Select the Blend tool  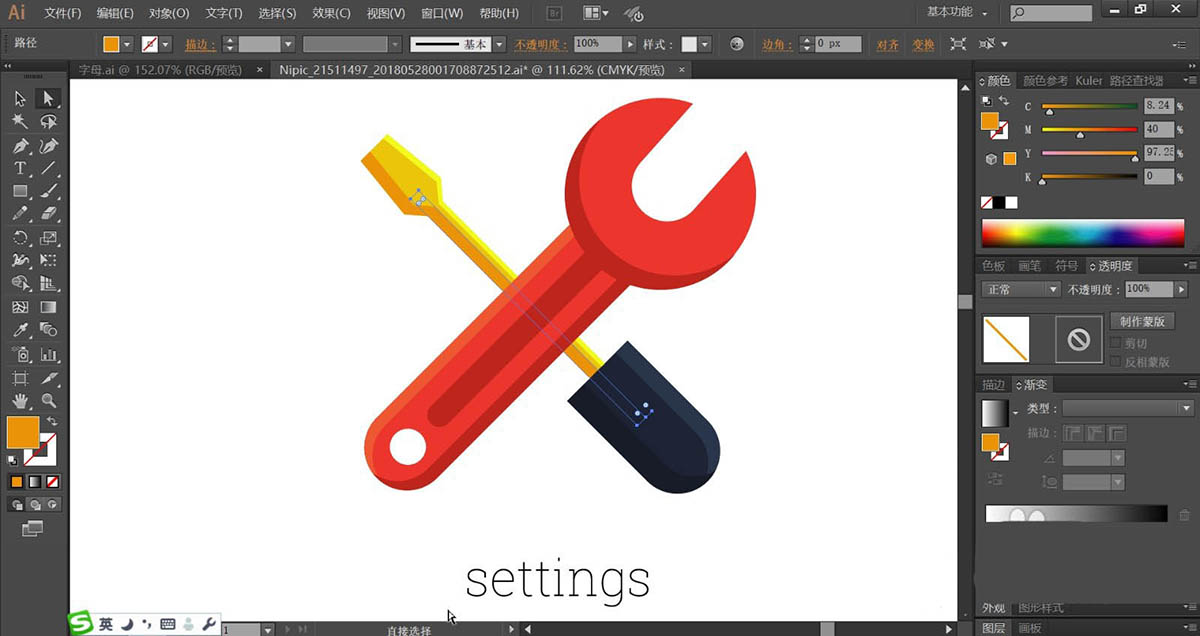[47, 330]
